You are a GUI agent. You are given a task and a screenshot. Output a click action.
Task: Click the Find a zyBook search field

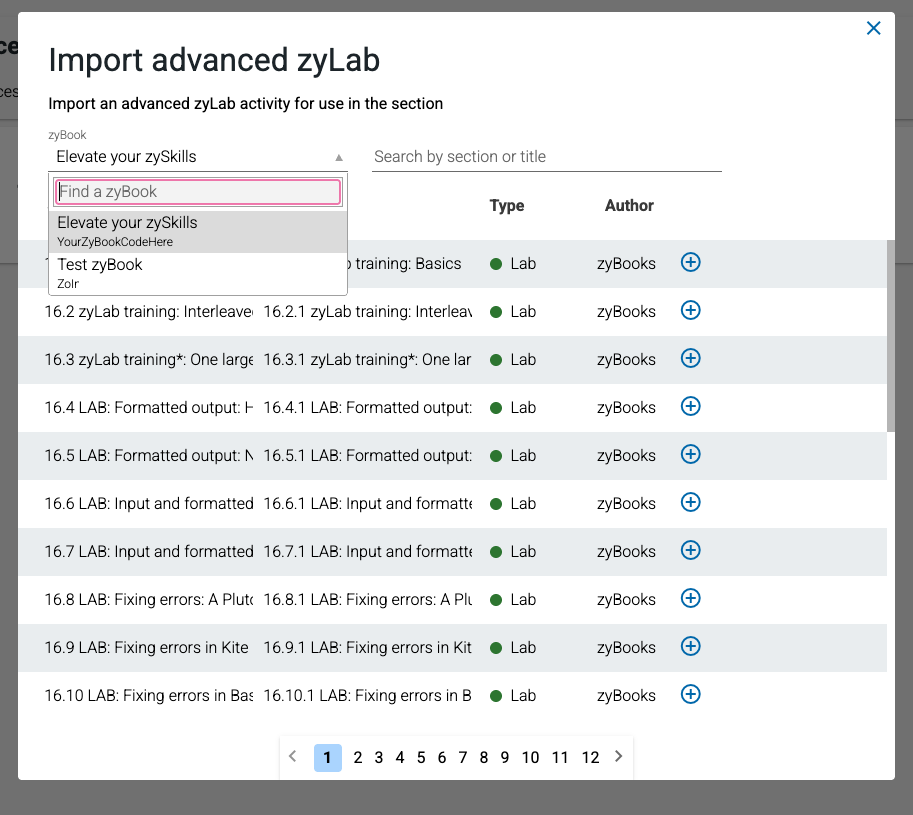[198, 192]
